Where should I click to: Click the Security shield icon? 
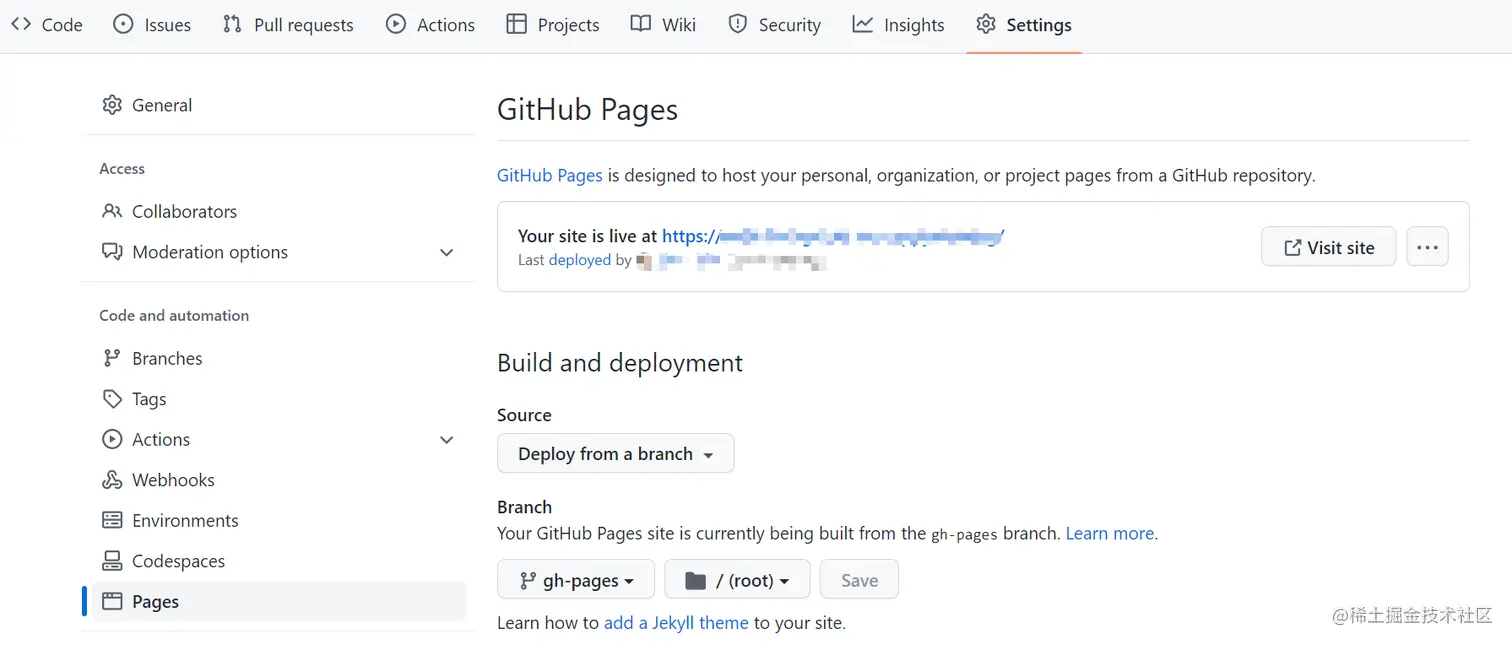738,24
